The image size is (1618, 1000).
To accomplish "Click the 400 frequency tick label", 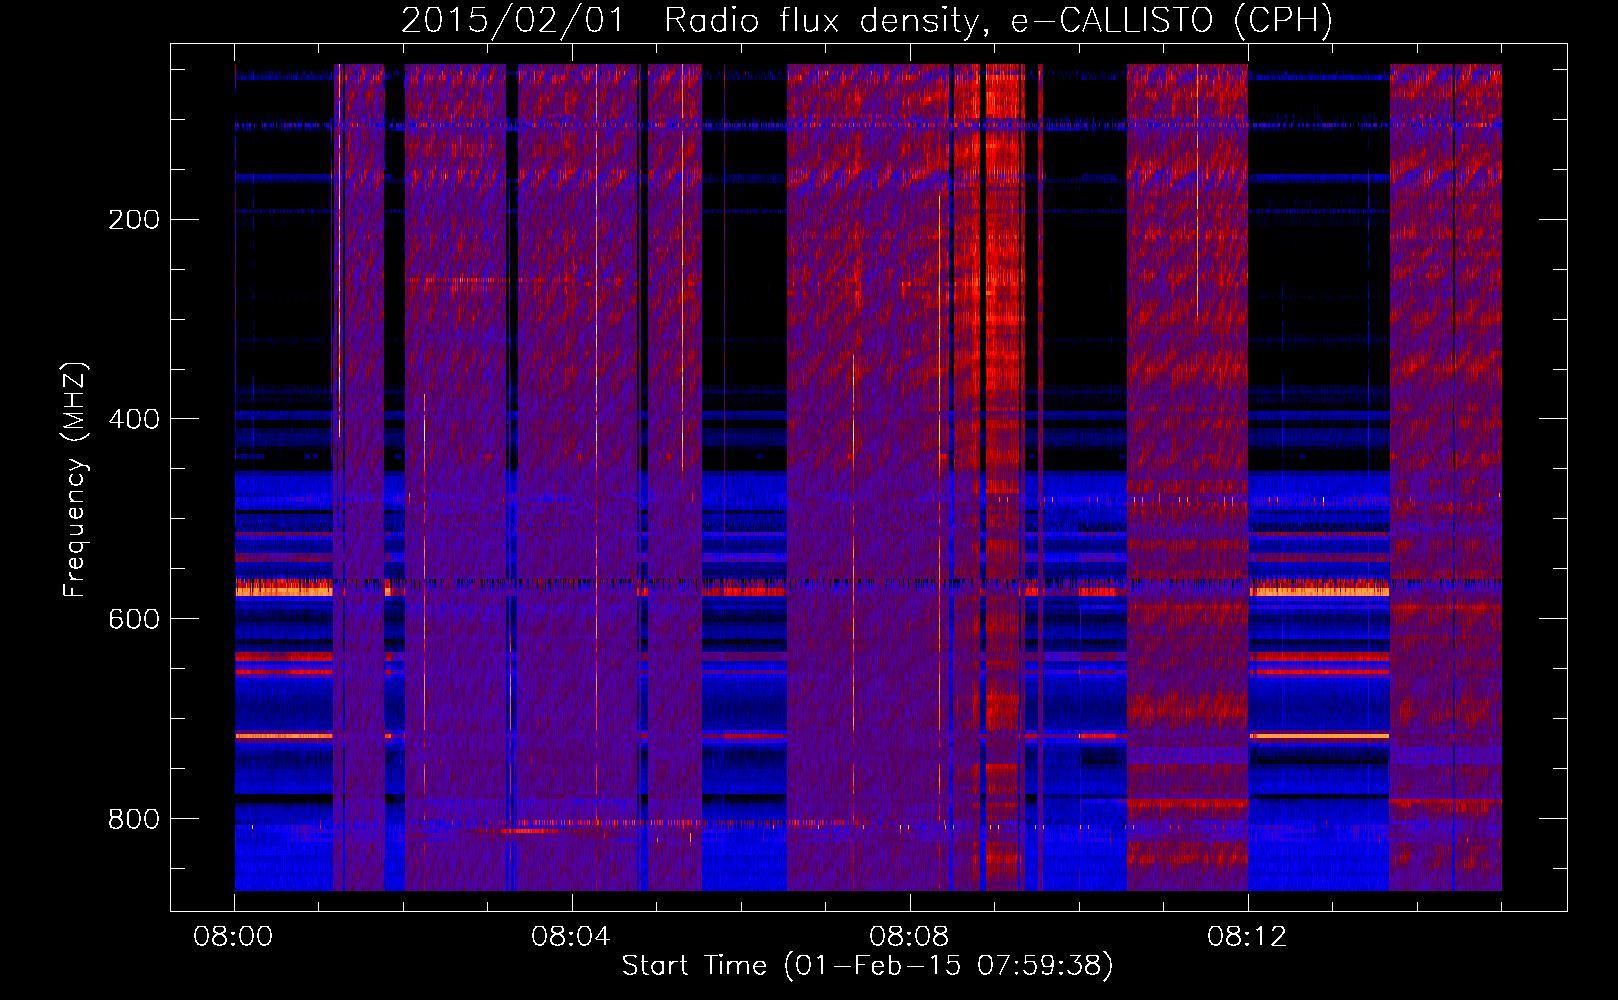I will (134, 419).
